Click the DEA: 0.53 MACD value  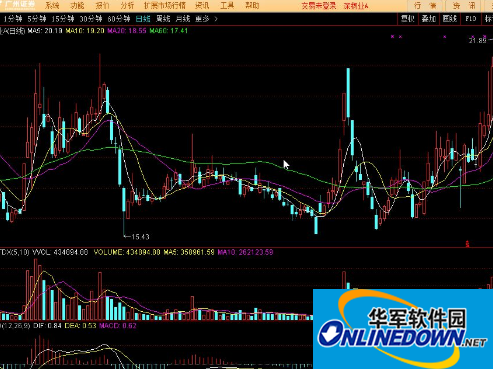[x=80, y=326]
